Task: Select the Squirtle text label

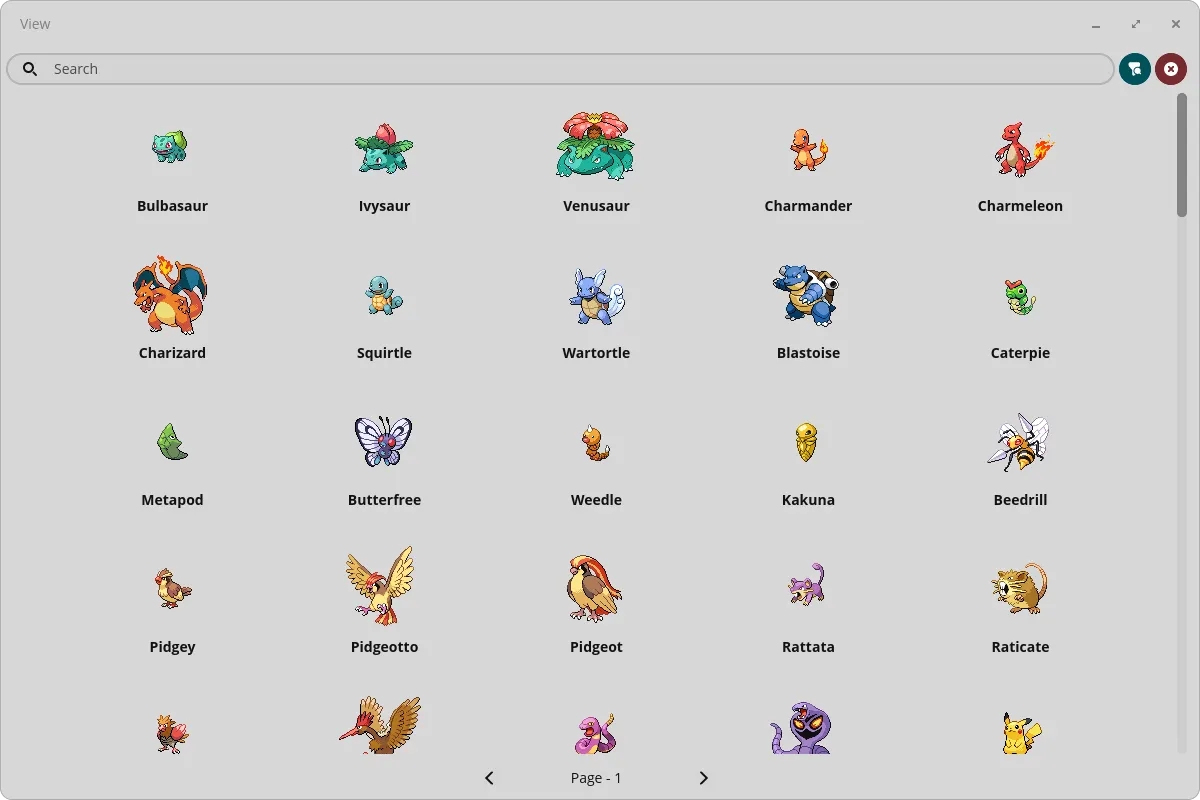Action: tap(384, 353)
